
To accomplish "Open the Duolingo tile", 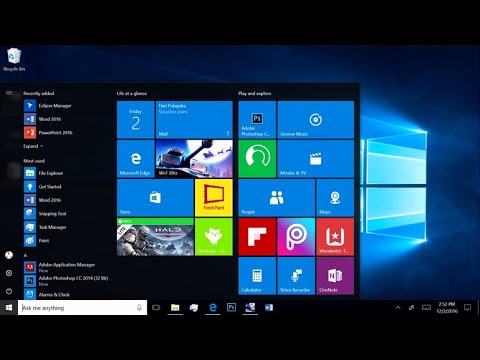I will 214,237.
